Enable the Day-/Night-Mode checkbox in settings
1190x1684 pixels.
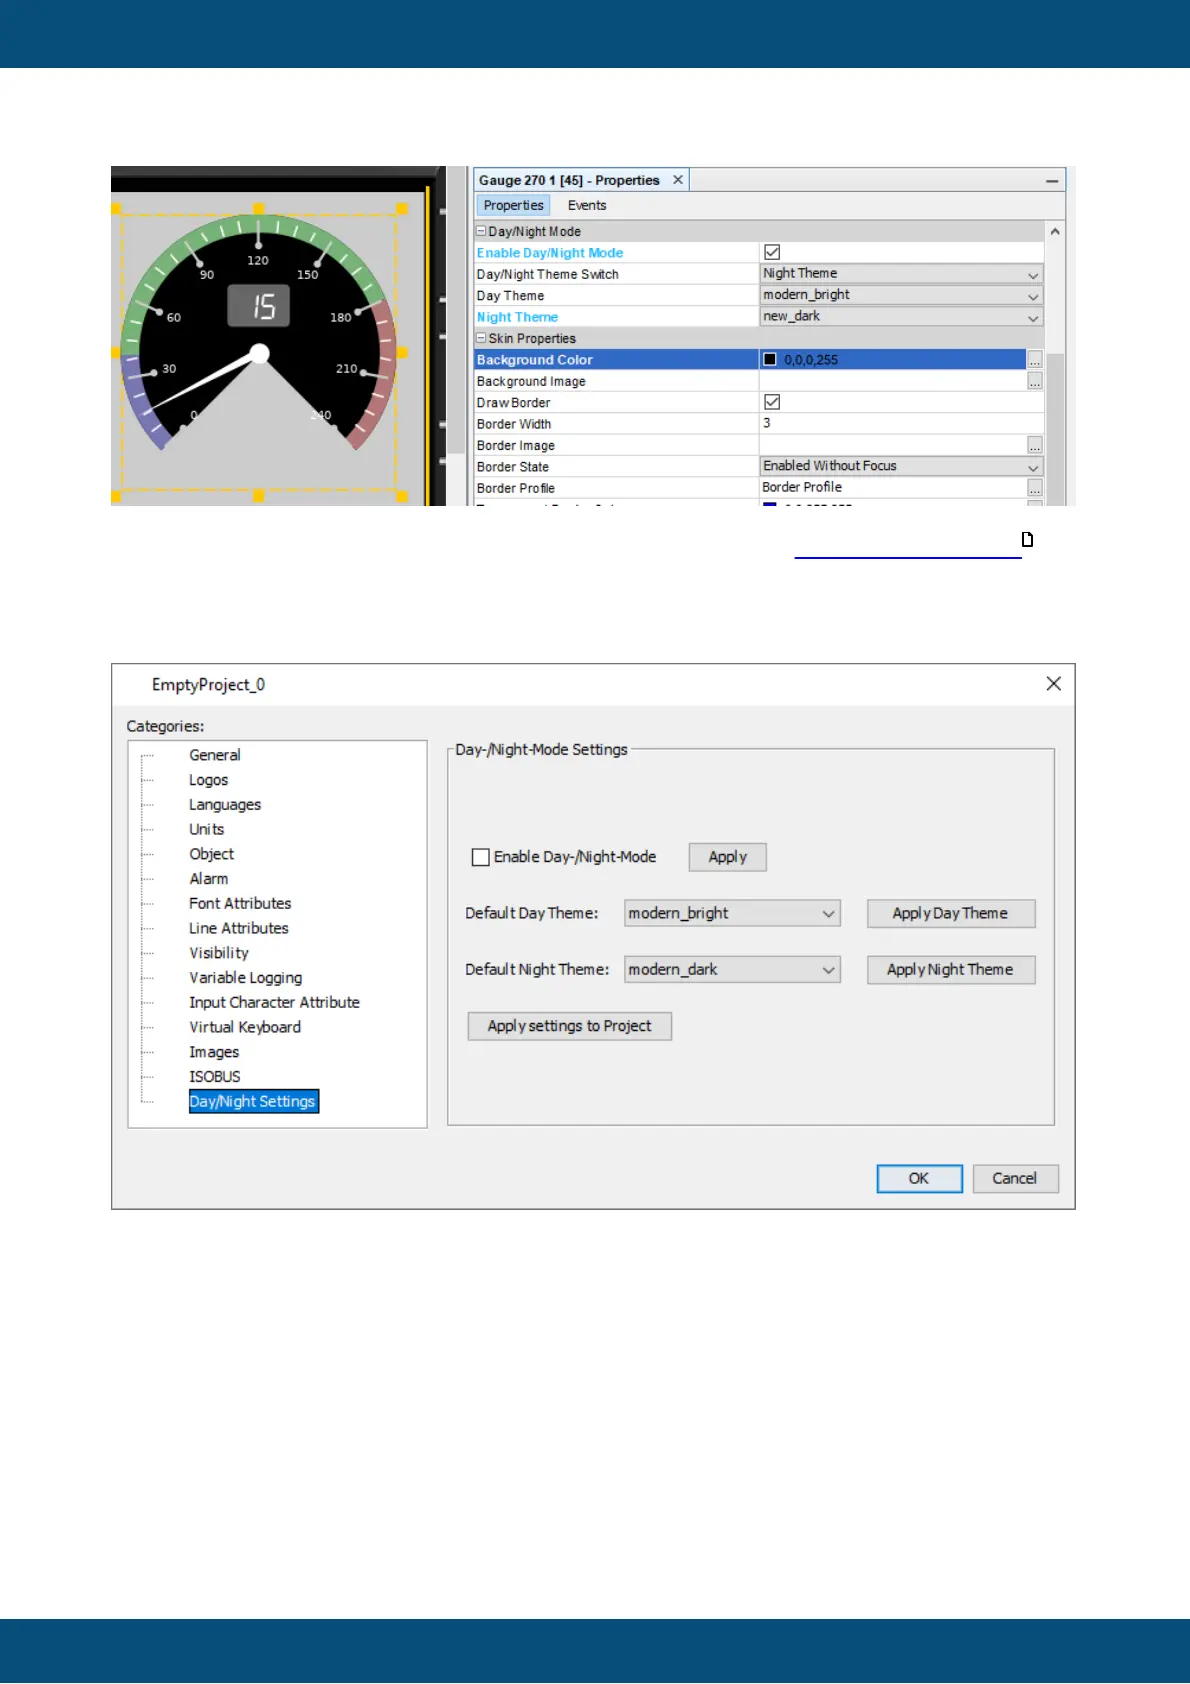[481, 857]
